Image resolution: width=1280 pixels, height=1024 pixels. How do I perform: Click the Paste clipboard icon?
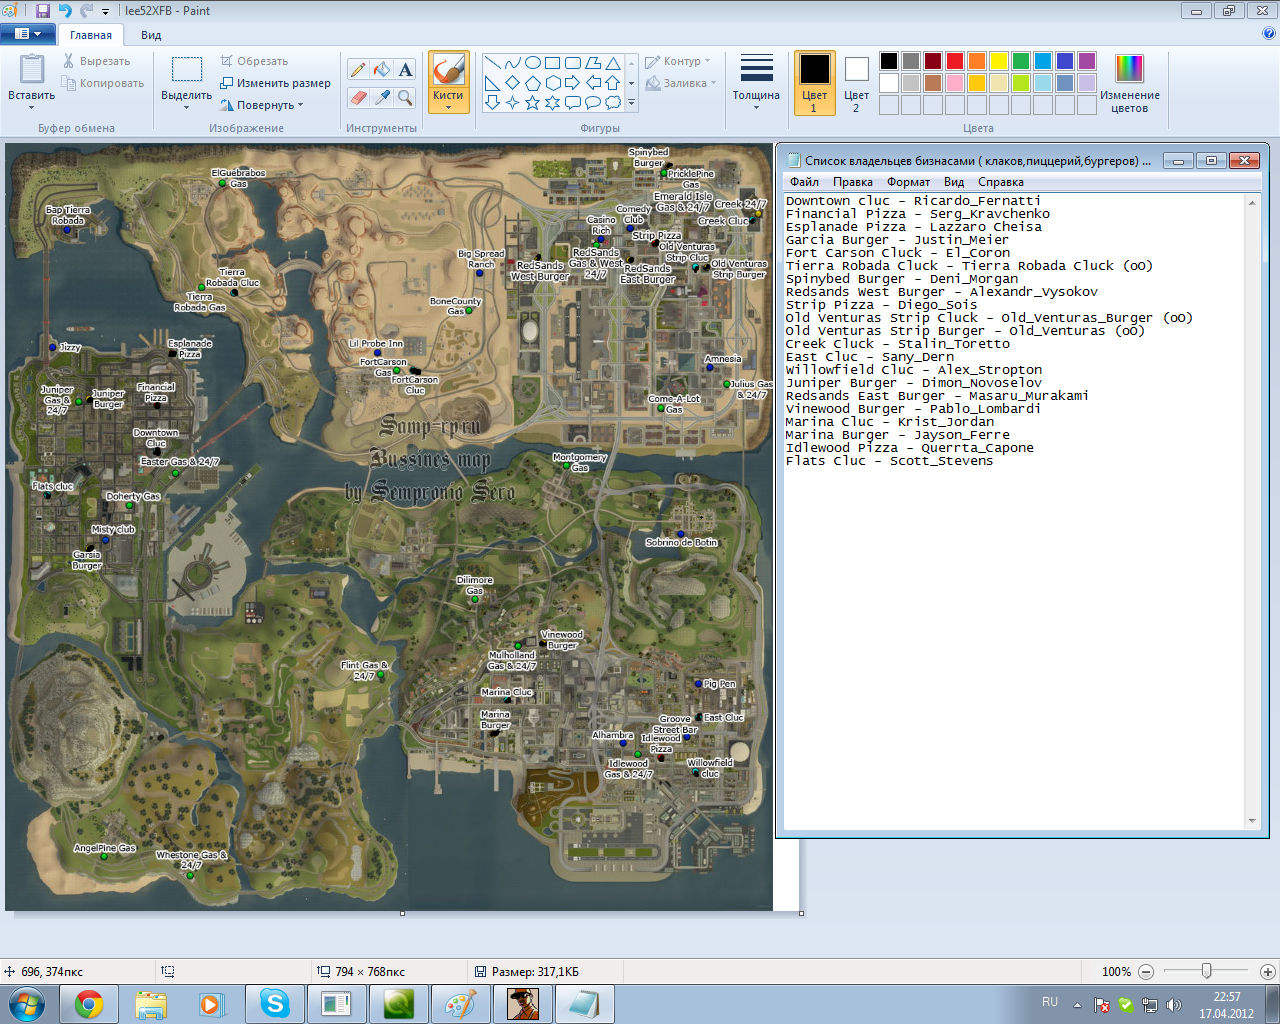pos(32,69)
